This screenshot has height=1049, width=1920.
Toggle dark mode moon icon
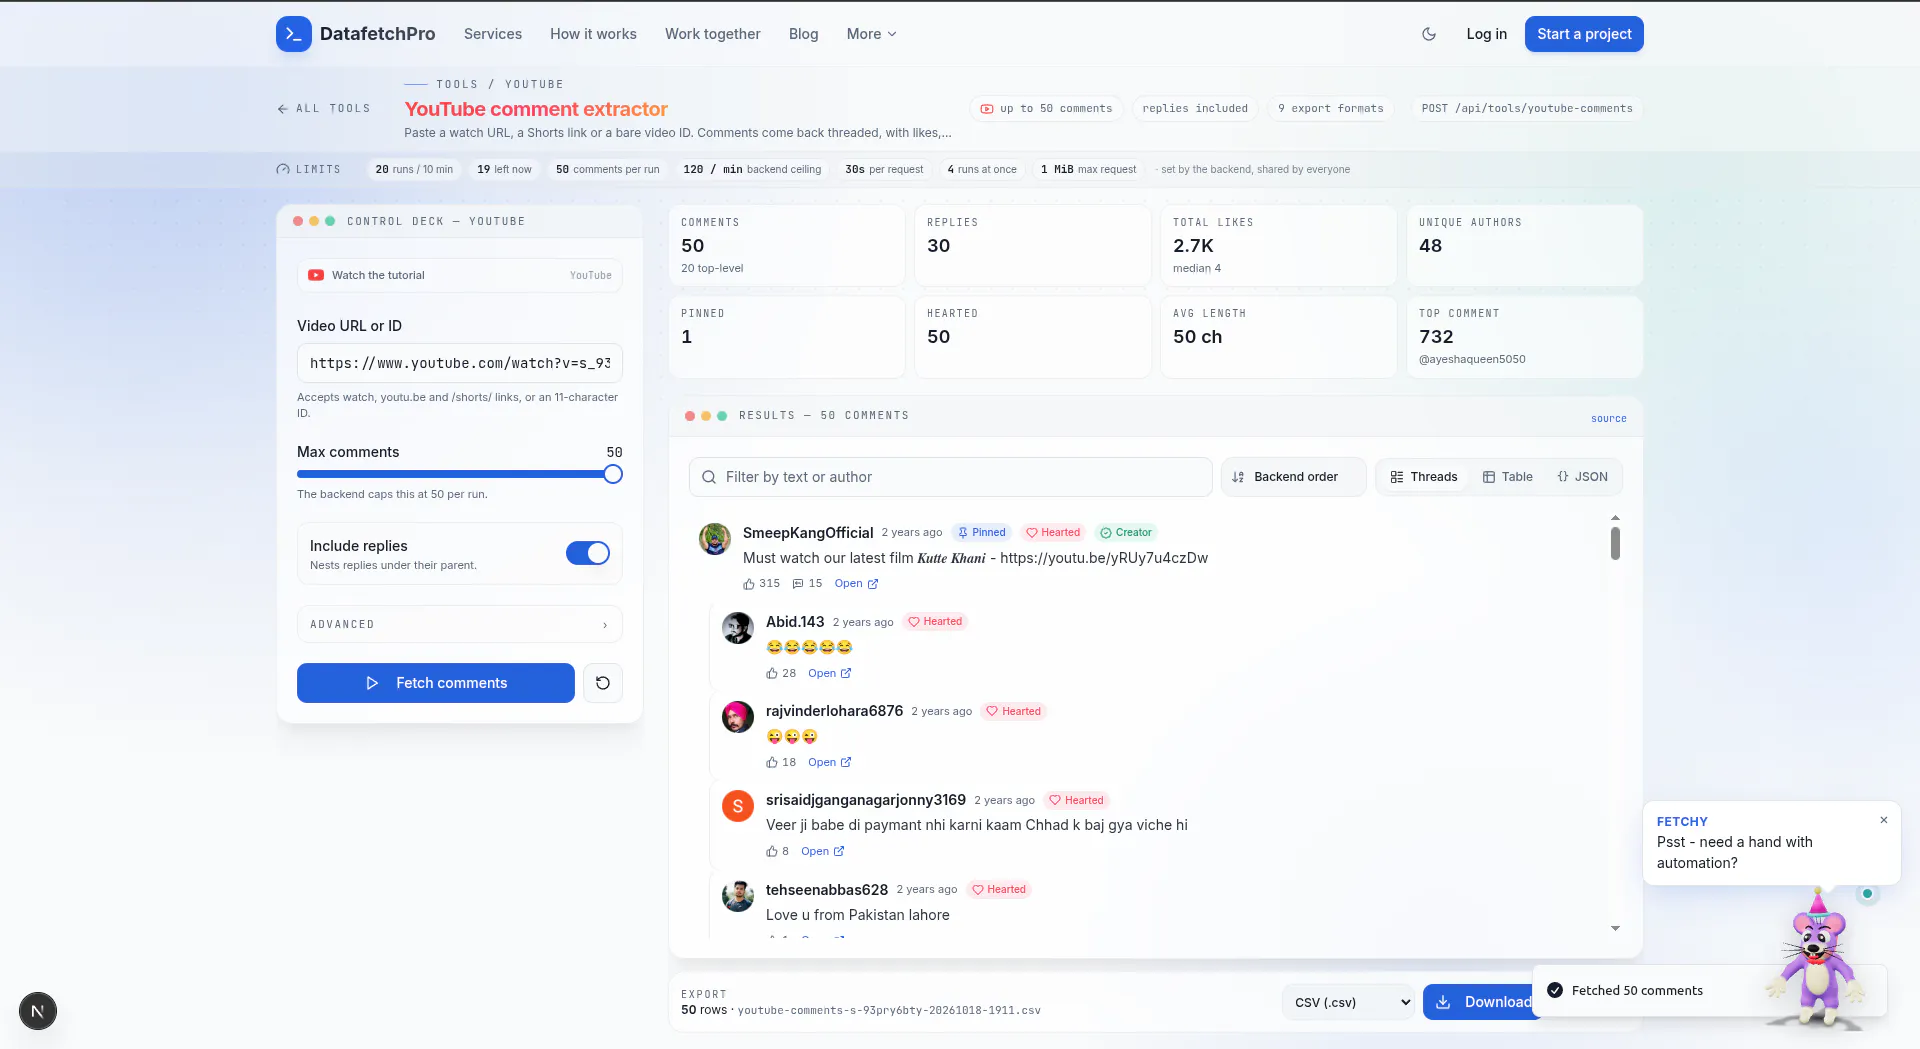1429,34
